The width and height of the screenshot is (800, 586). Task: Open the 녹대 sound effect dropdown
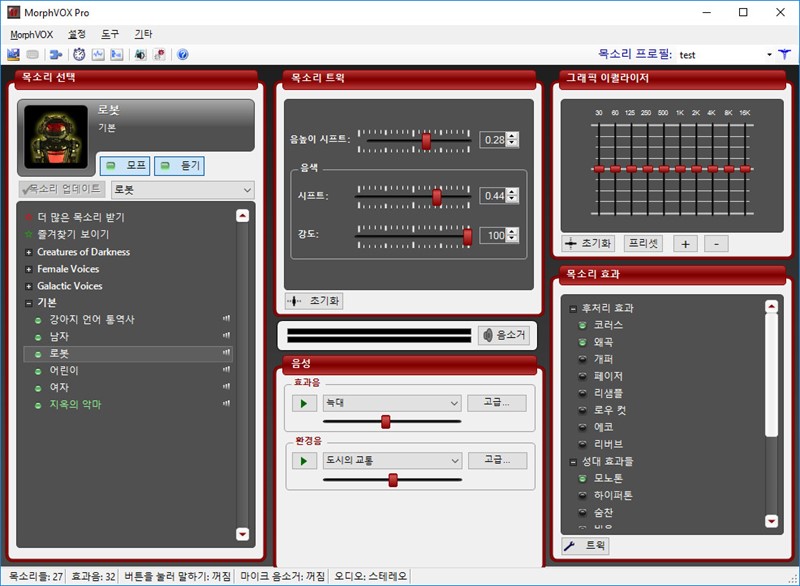point(390,403)
